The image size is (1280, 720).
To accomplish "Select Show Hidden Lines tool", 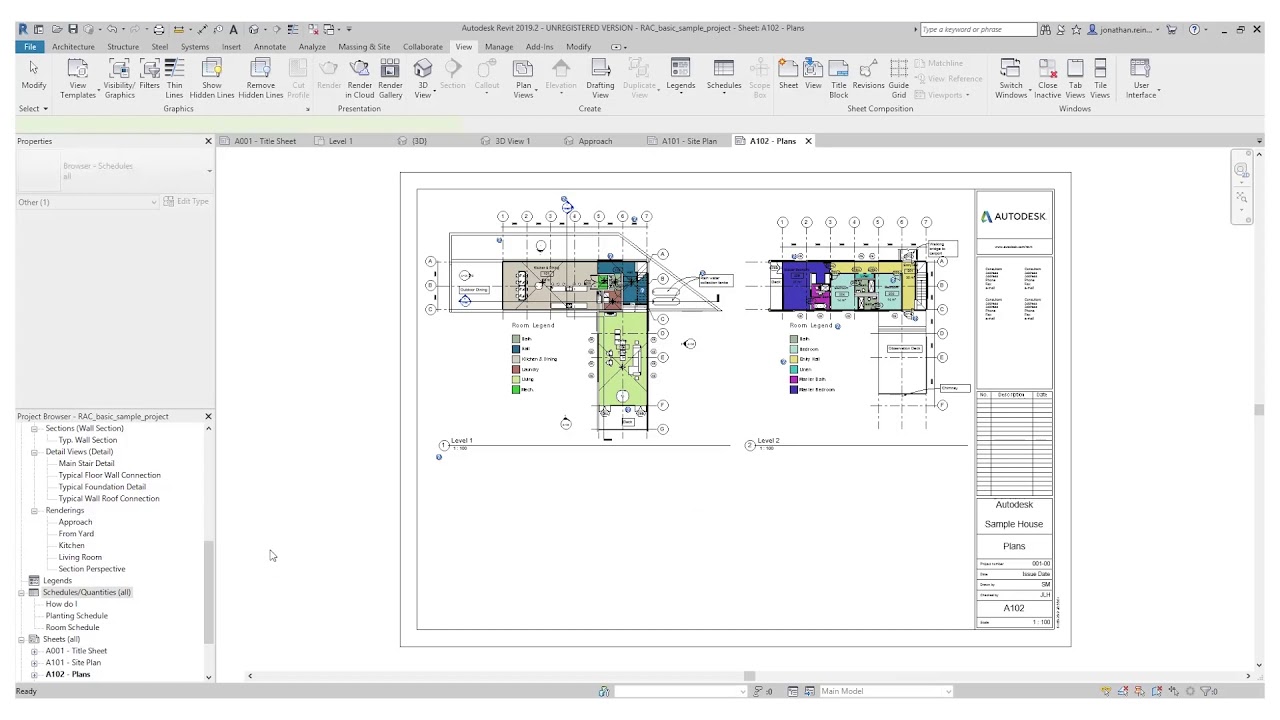I will click(x=212, y=78).
